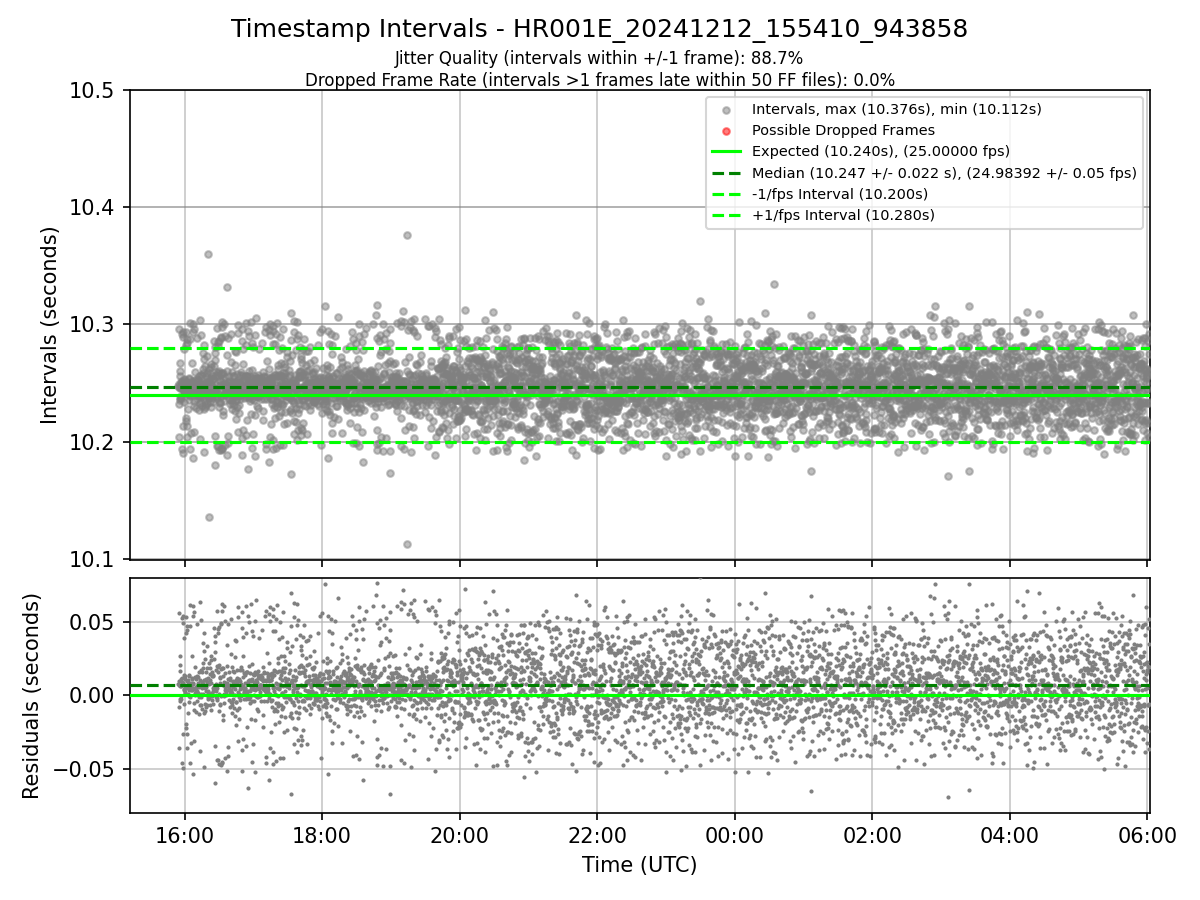
Task: Click the 'Intervals (seconds)' y-axis label
Action: tap(50, 325)
